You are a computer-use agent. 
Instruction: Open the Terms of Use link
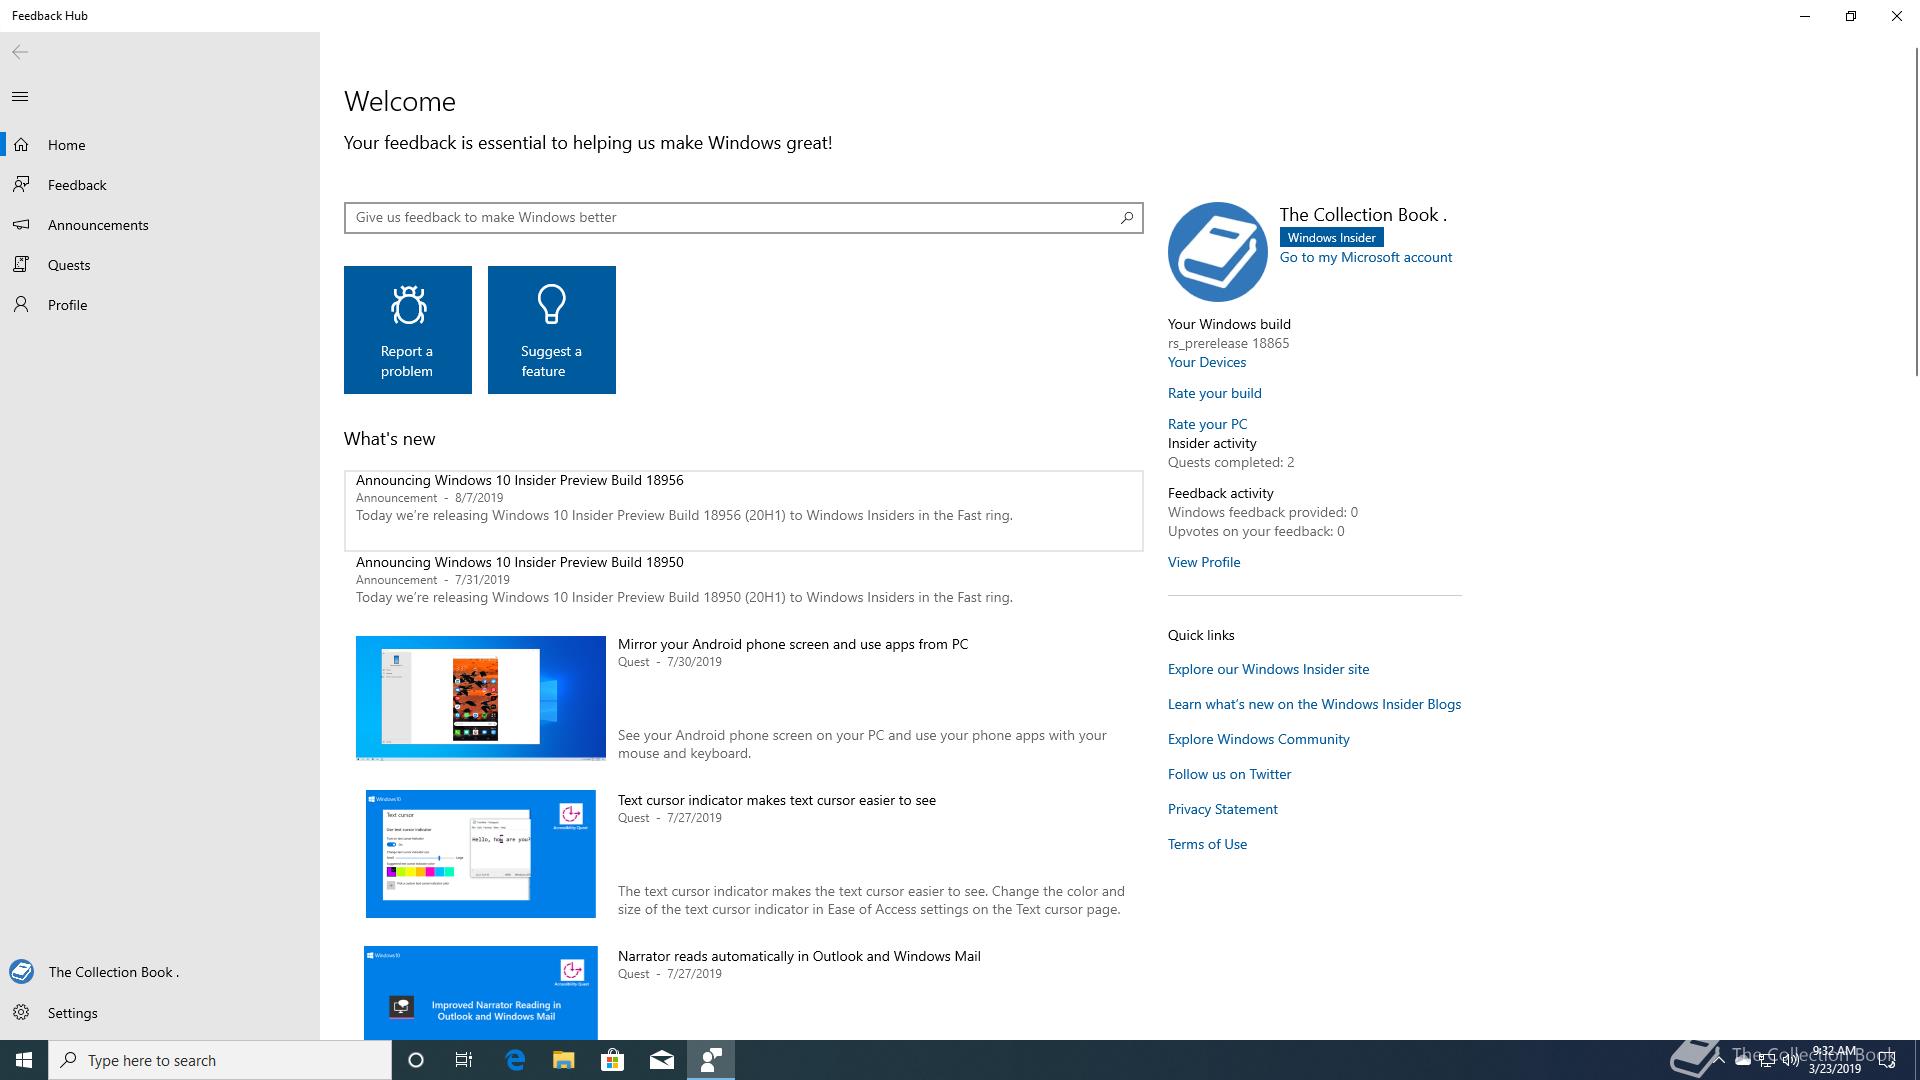tap(1207, 845)
